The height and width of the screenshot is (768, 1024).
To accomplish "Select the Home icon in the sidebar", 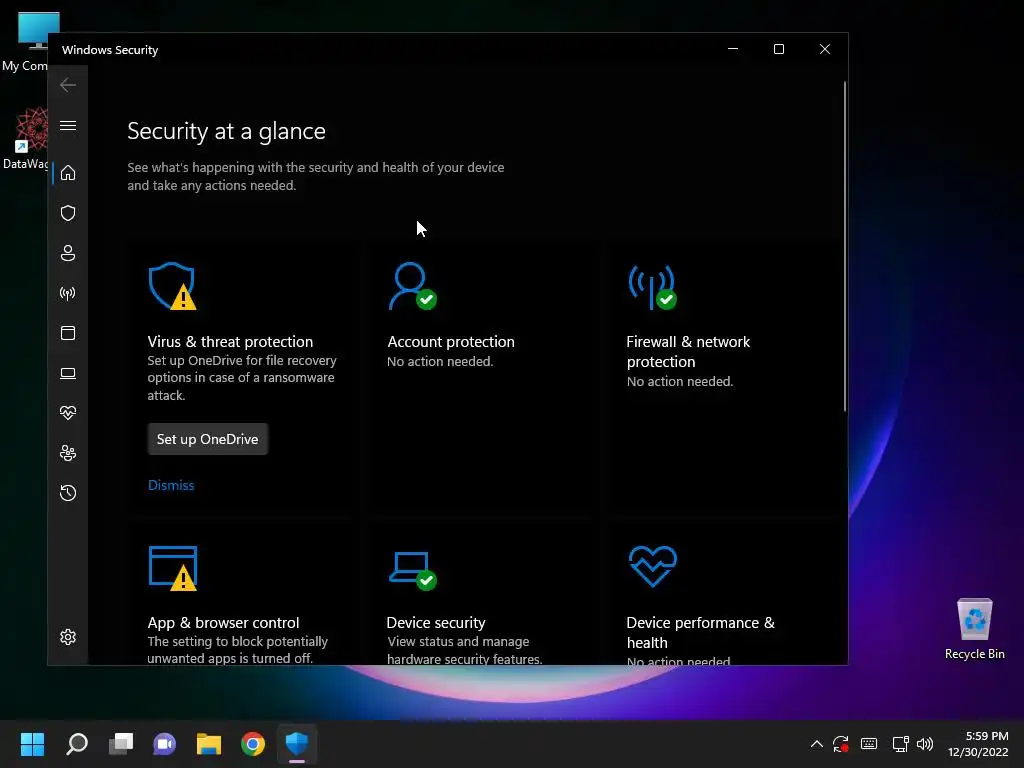I will pos(68,173).
